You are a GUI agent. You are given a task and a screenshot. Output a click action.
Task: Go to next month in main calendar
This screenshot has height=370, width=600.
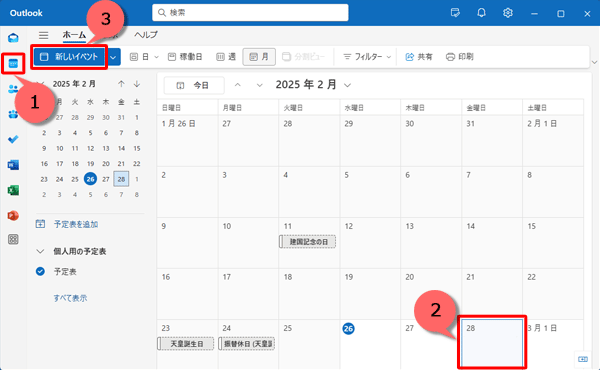[x=260, y=85]
